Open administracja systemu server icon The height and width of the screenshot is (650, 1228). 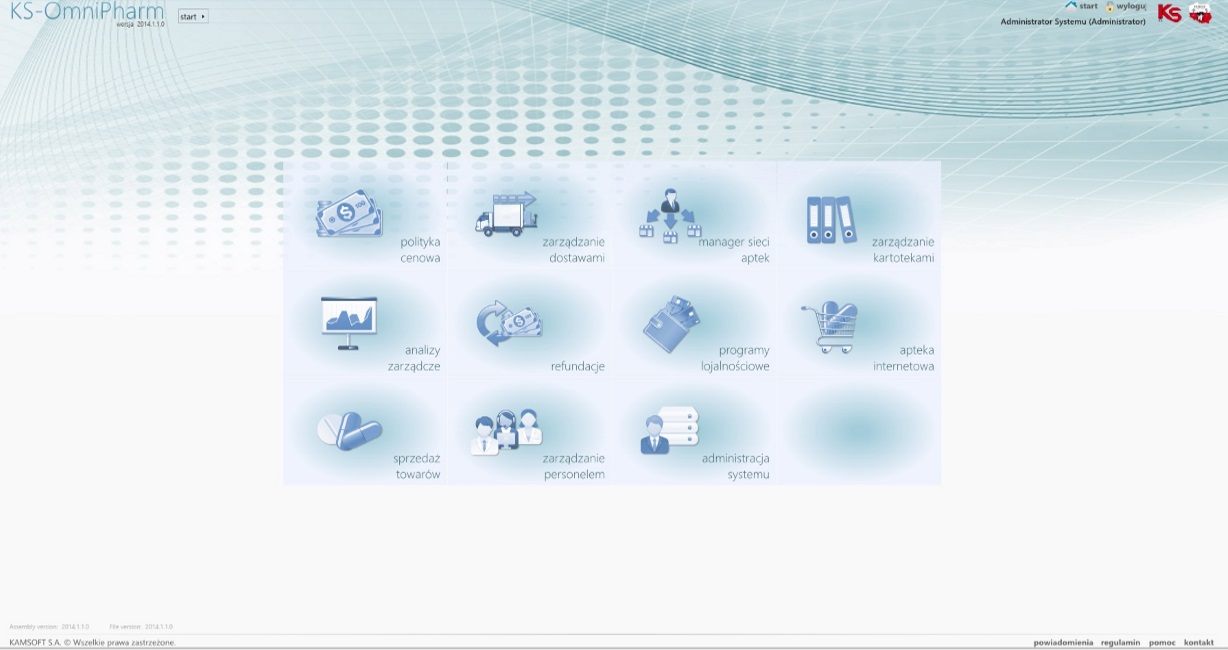[x=669, y=430]
